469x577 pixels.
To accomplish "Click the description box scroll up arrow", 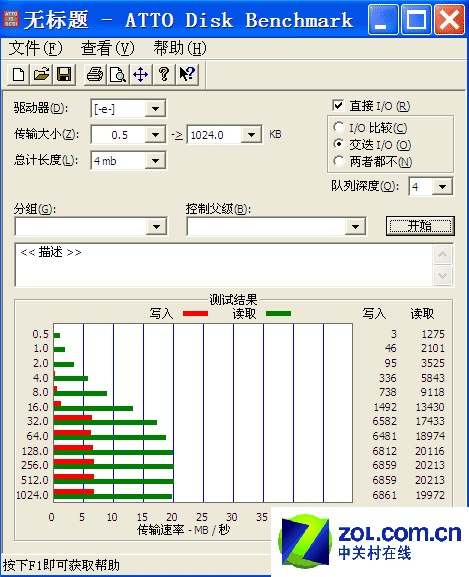I will [x=443, y=254].
